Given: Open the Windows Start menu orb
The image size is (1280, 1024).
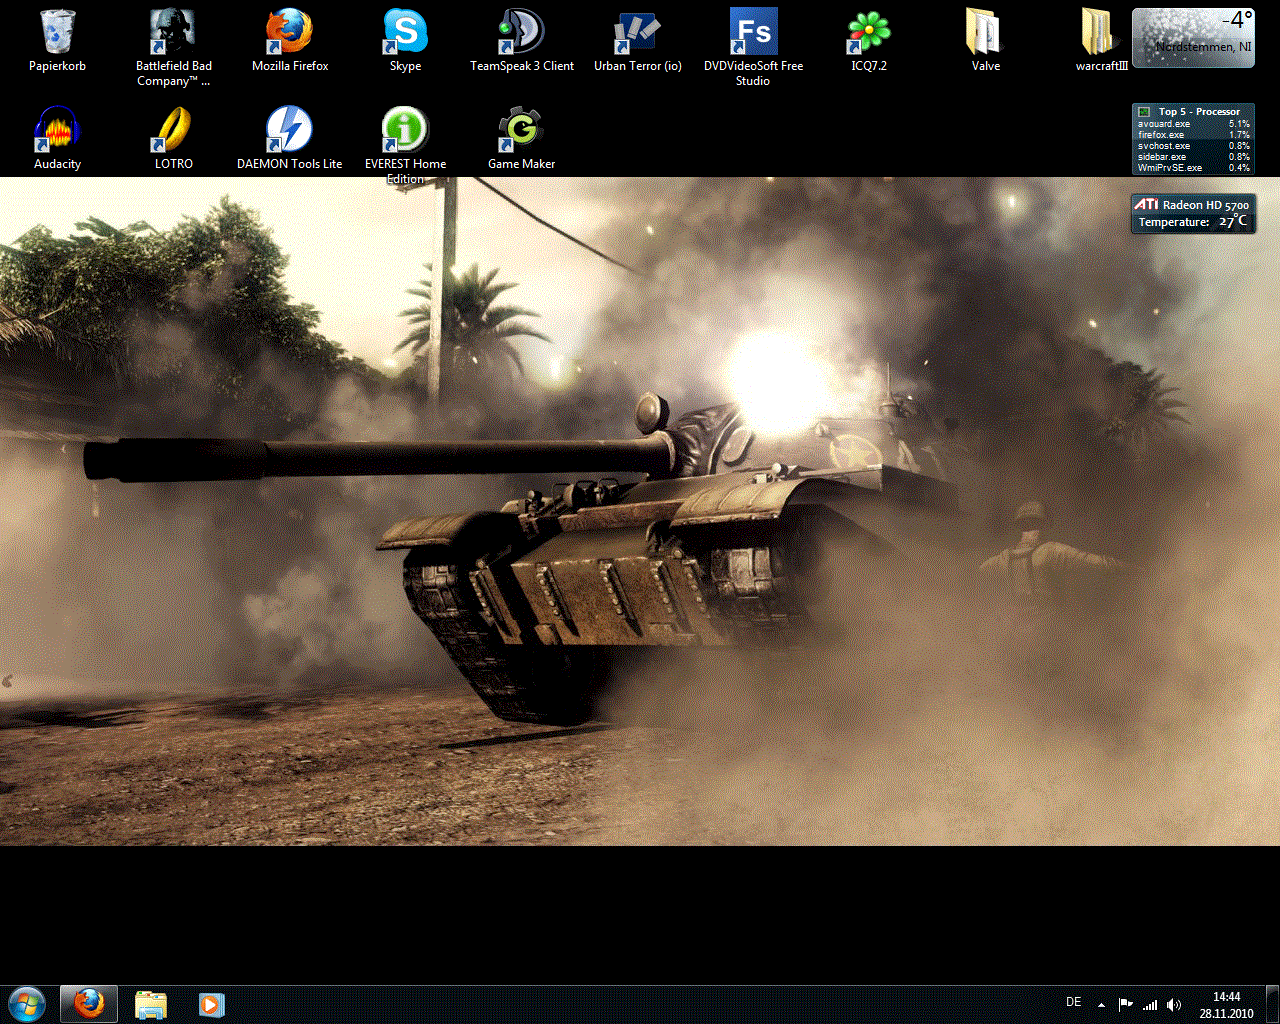Looking at the screenshot, I should (x=27, y=1004).
